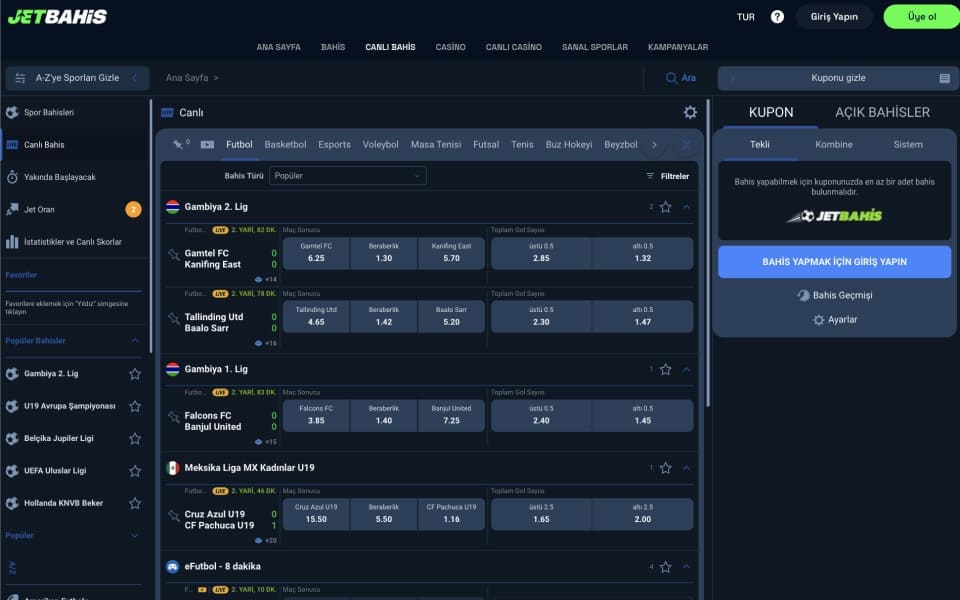The image size is (960, 600).
Task: Open the live betting settings gear
Action: click(x=690, y=112)
